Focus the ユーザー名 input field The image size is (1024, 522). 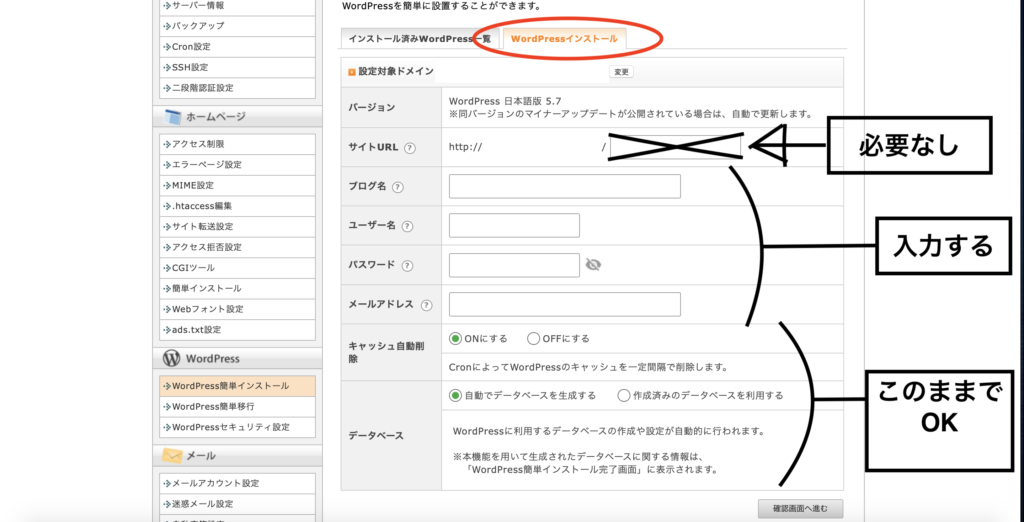[515, 225]
